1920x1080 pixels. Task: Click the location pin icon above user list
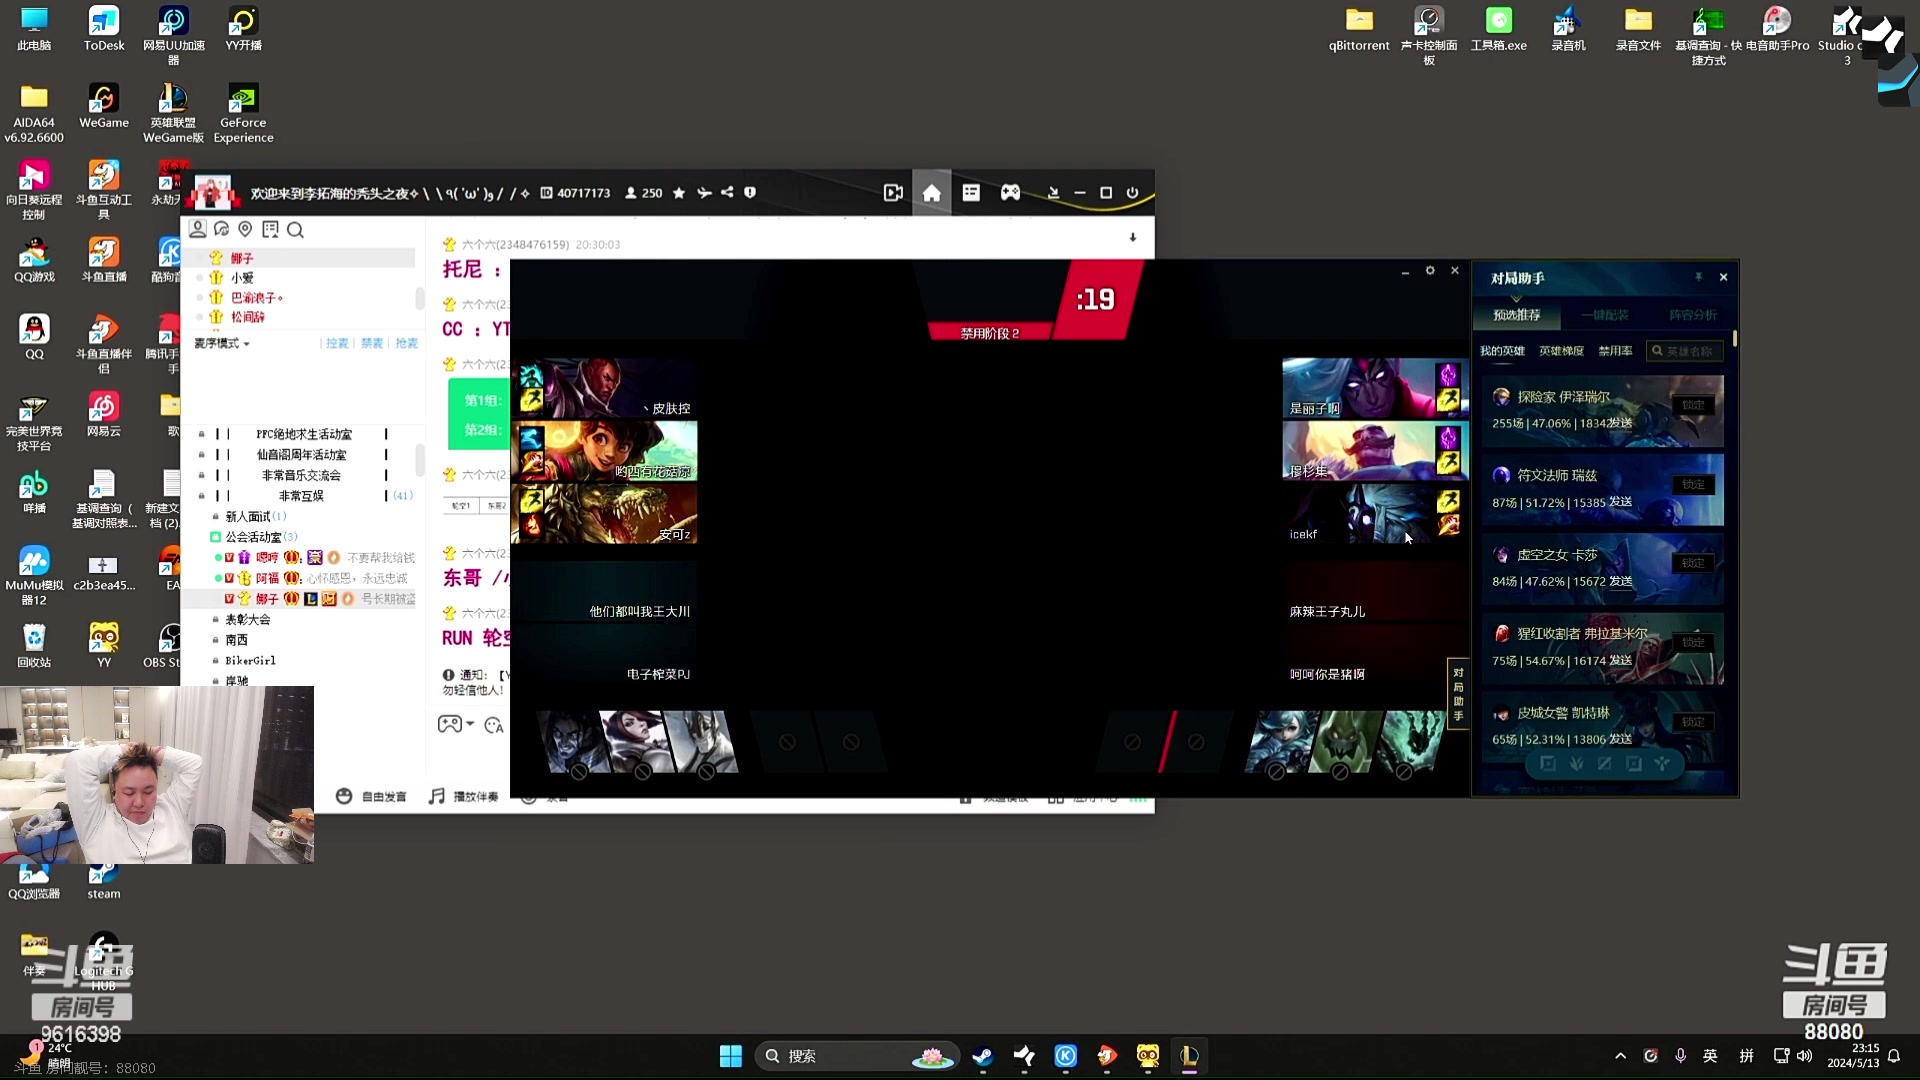(x=245, y=230)
